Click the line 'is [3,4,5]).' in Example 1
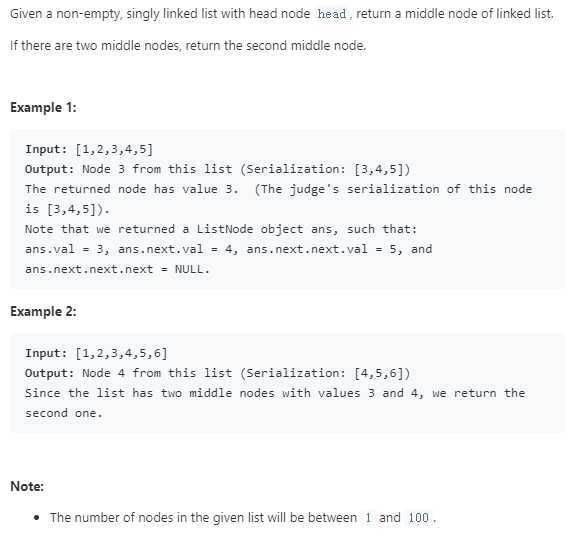Viewport: 579px width, 543px height. pyautogui.click(x=67, y=209)
